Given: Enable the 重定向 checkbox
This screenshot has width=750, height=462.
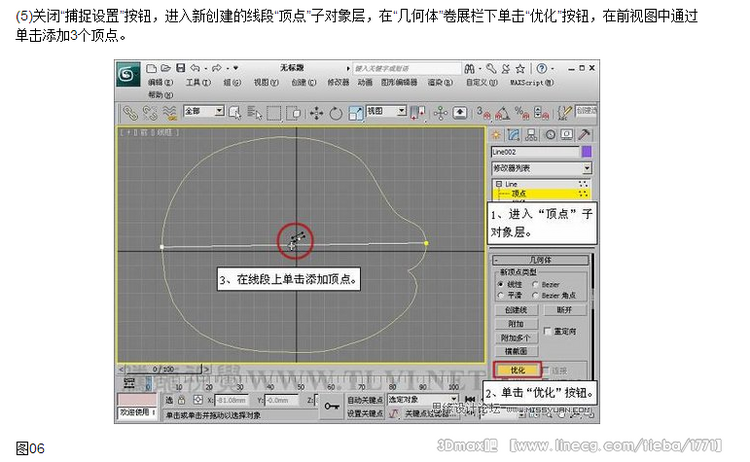Looking at the screenshot, I should pyautogui.click(x=548, y=331).
